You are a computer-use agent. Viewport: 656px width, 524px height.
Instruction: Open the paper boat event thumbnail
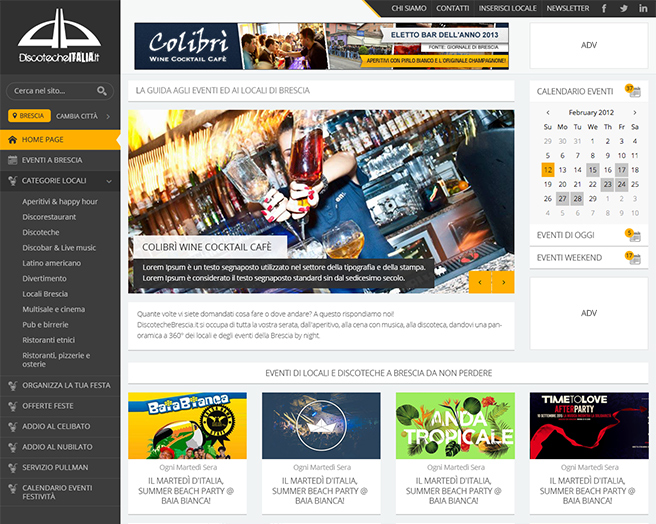click(x=321, y=426)
